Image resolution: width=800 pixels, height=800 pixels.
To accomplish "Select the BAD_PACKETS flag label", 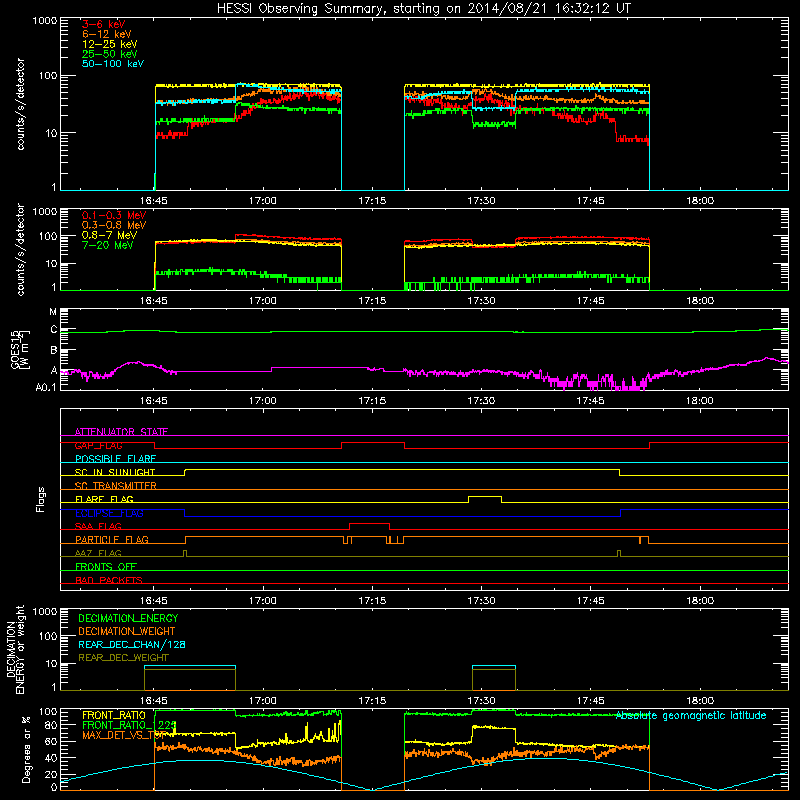I will point(109,580).
